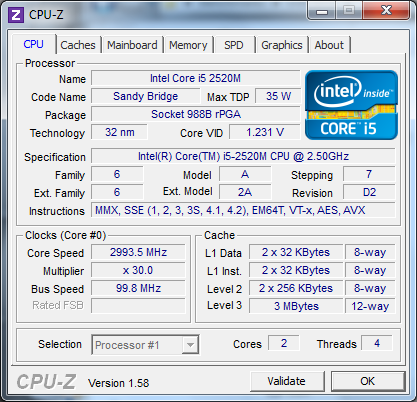Click the maximize button in the title bar

coord(349,11)
